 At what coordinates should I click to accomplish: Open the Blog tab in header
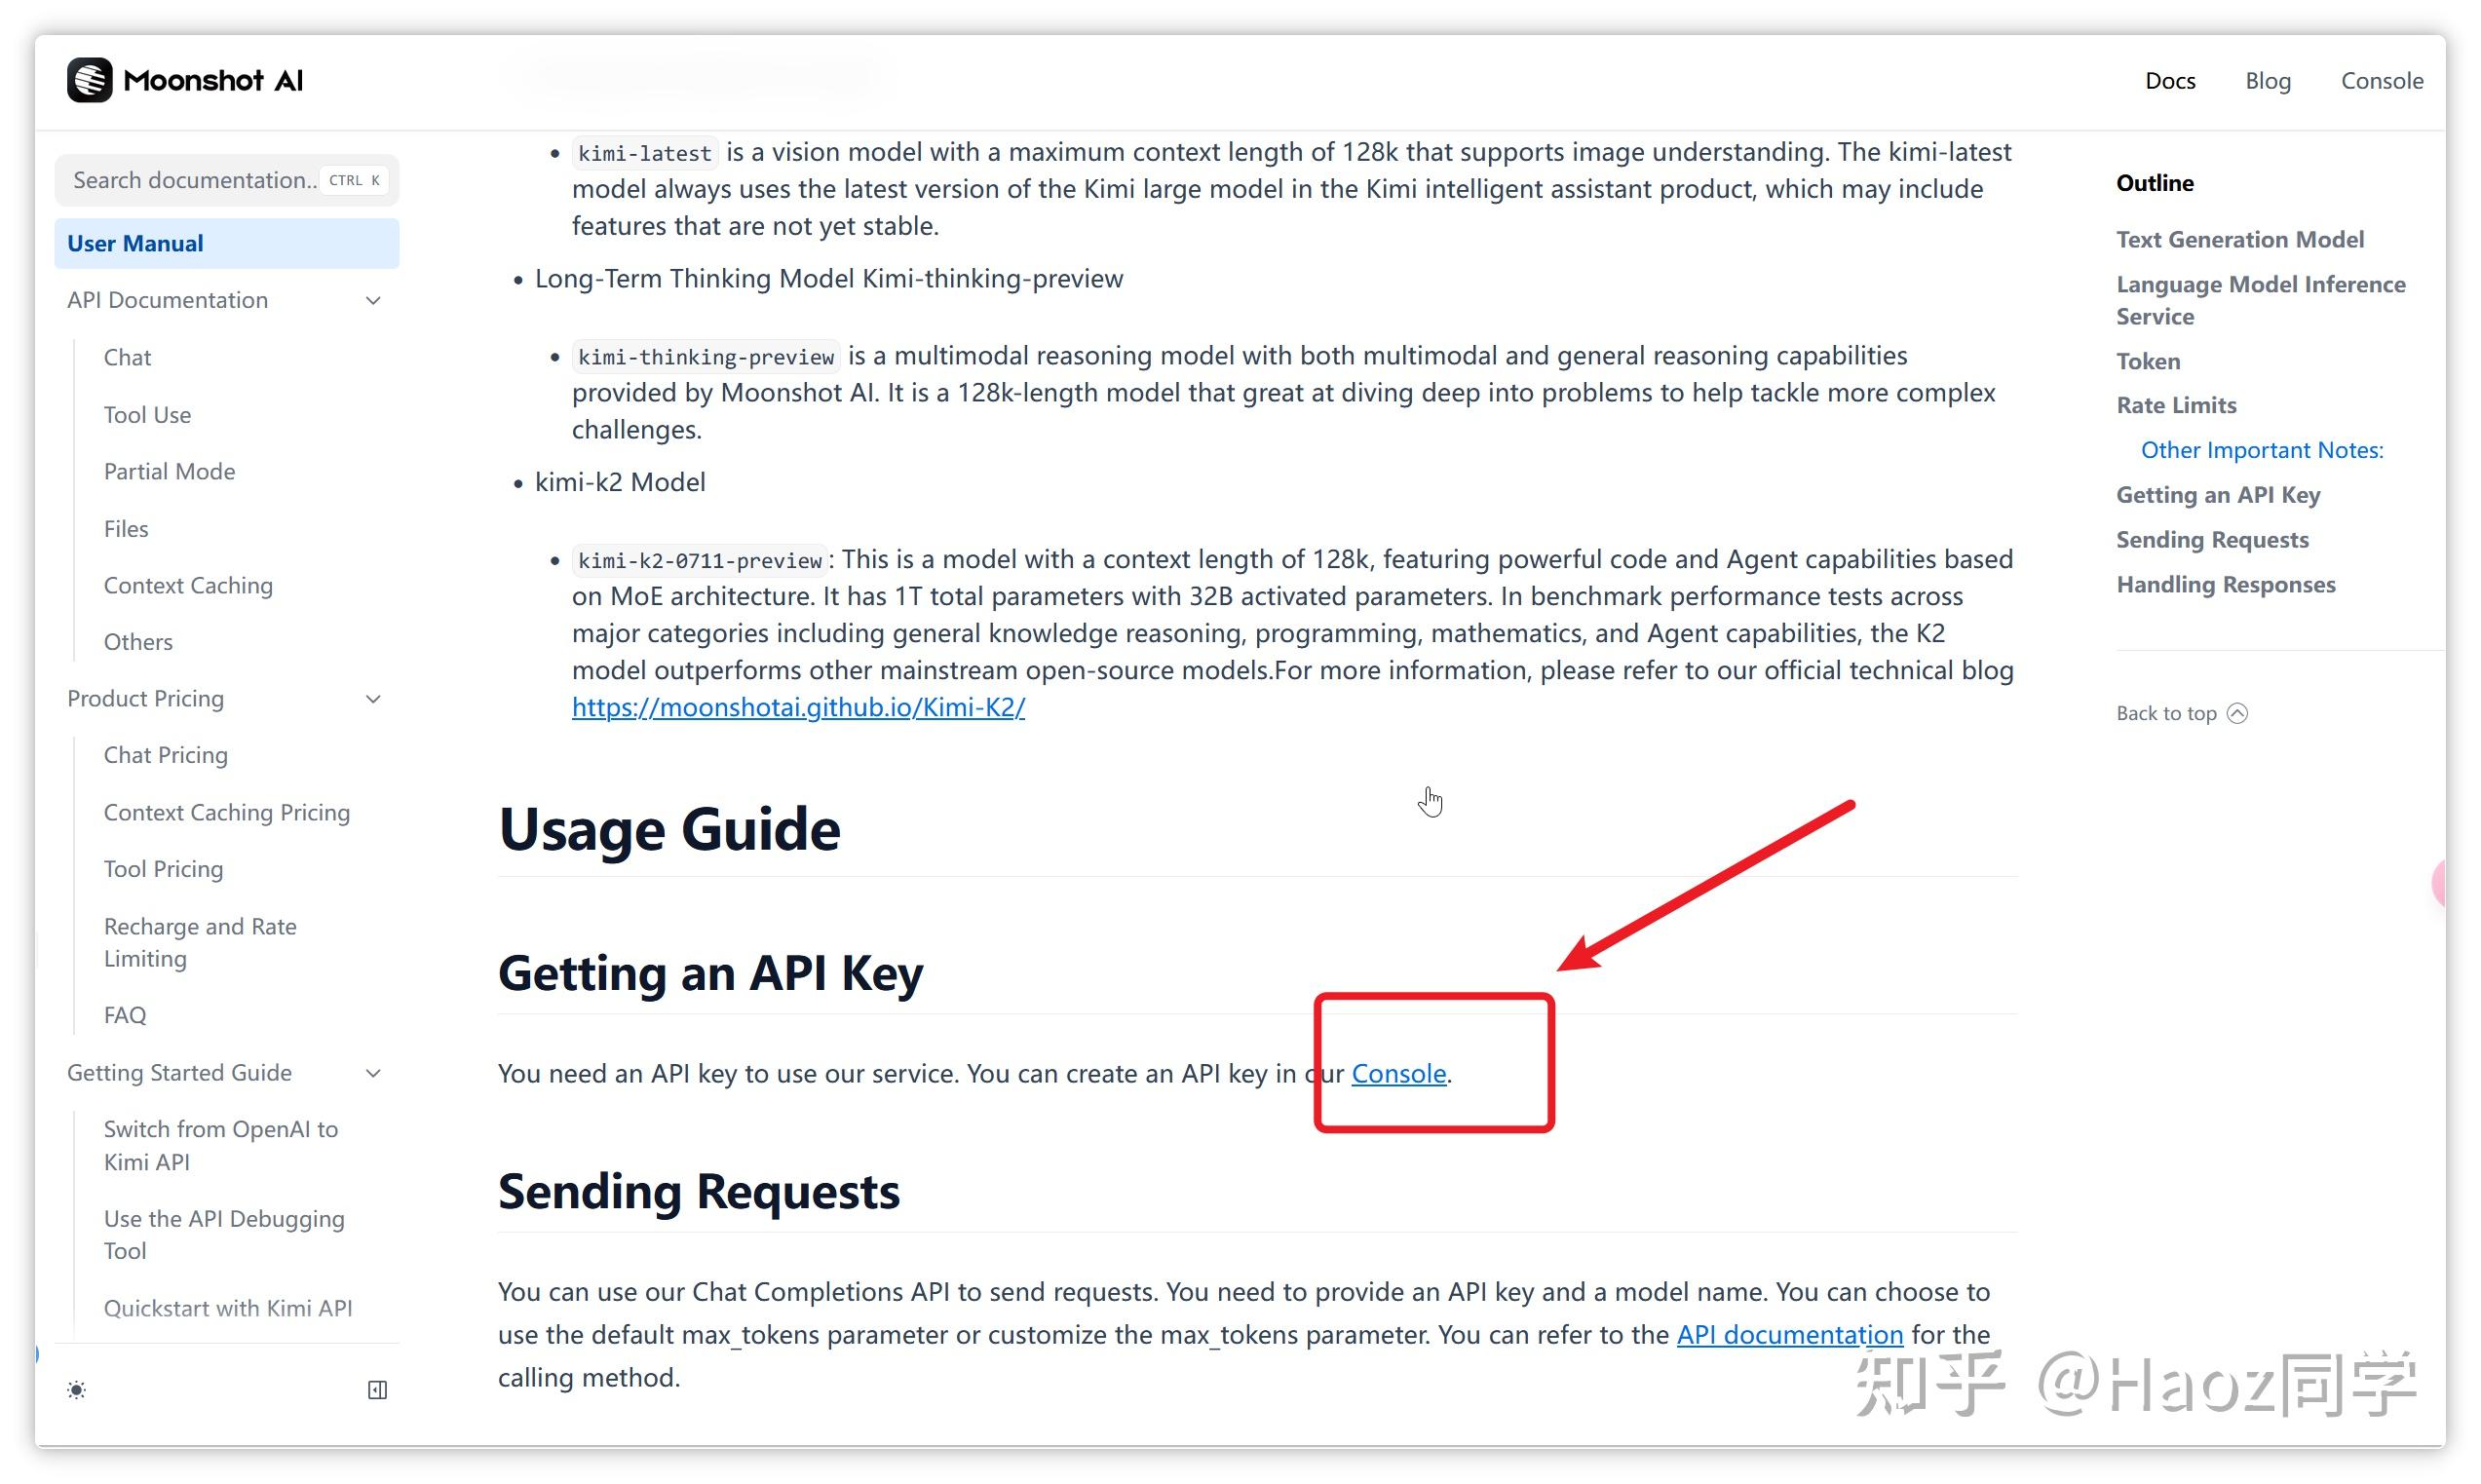[x=2267, y=80]
